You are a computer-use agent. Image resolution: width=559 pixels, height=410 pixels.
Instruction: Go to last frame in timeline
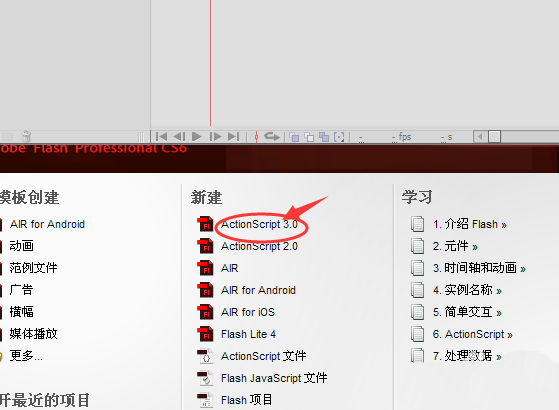click(234, 137)
